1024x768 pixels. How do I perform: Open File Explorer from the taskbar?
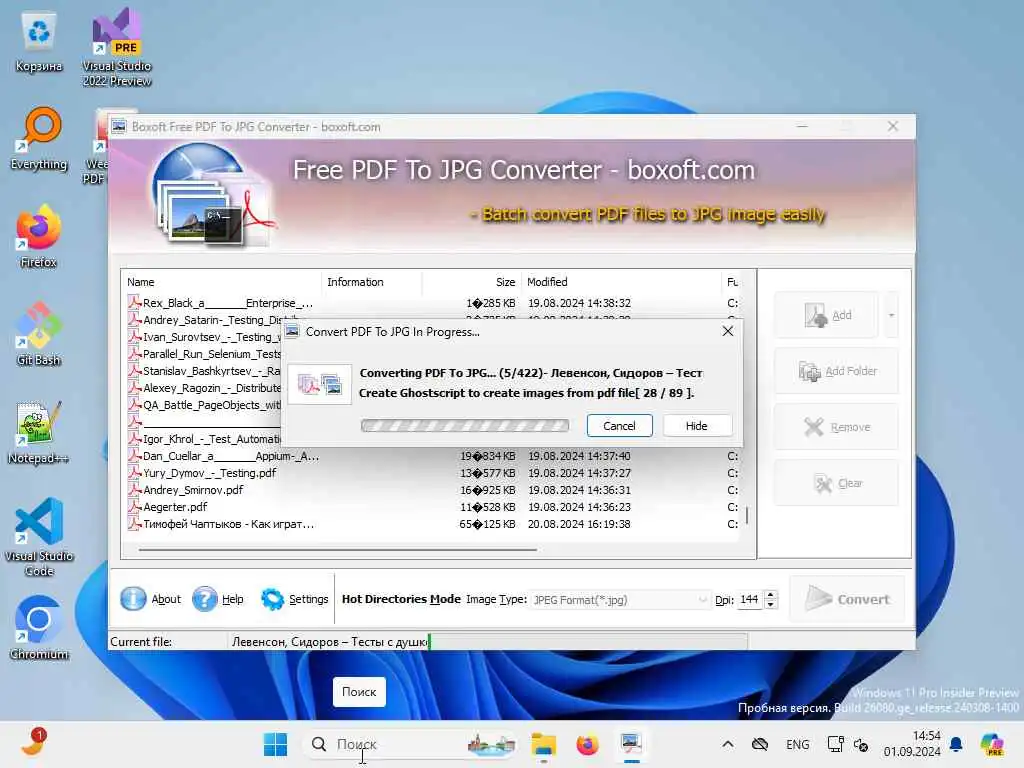[x=543, y=744]
